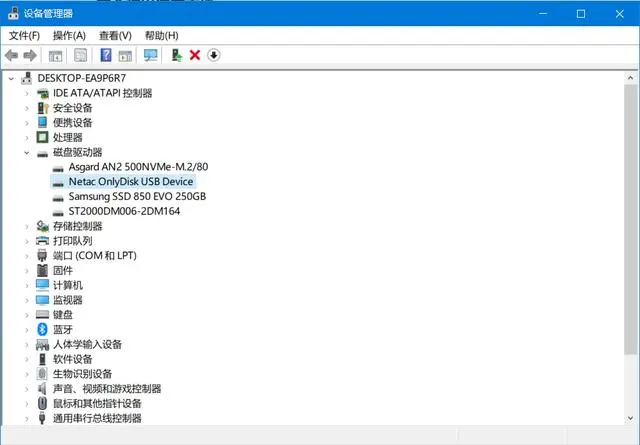Select the 人体学输入设备 label

click(x=88, y=344)
